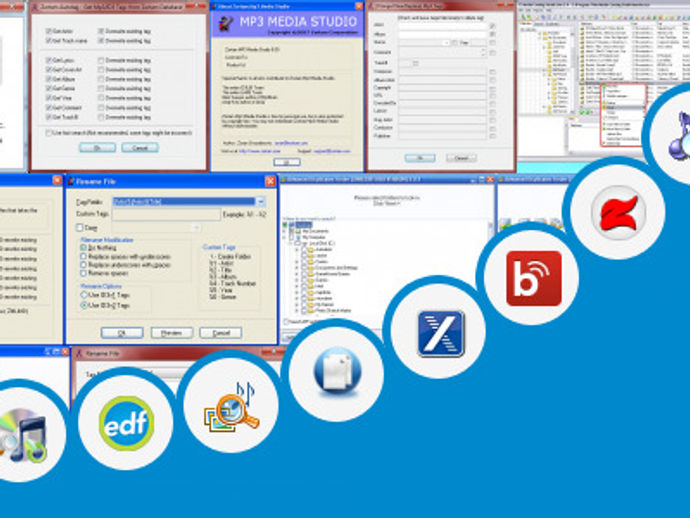Select the Do Nothing radio option
Screen dimensions: 690x518
pyautogui.click(x=83, y=248)
